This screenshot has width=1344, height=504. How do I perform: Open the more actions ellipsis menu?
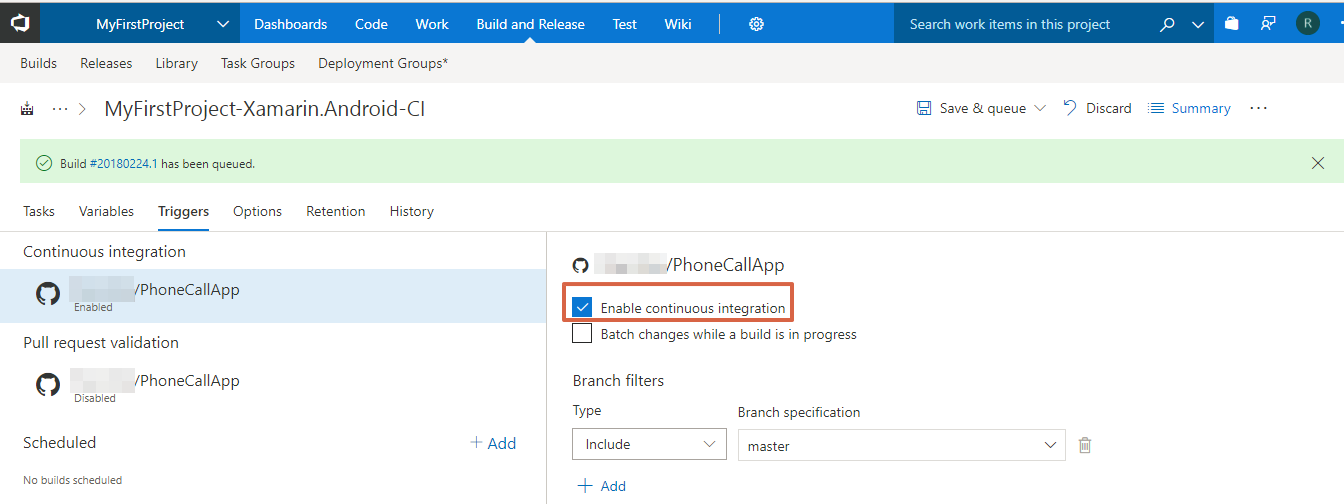[1259, 108]
